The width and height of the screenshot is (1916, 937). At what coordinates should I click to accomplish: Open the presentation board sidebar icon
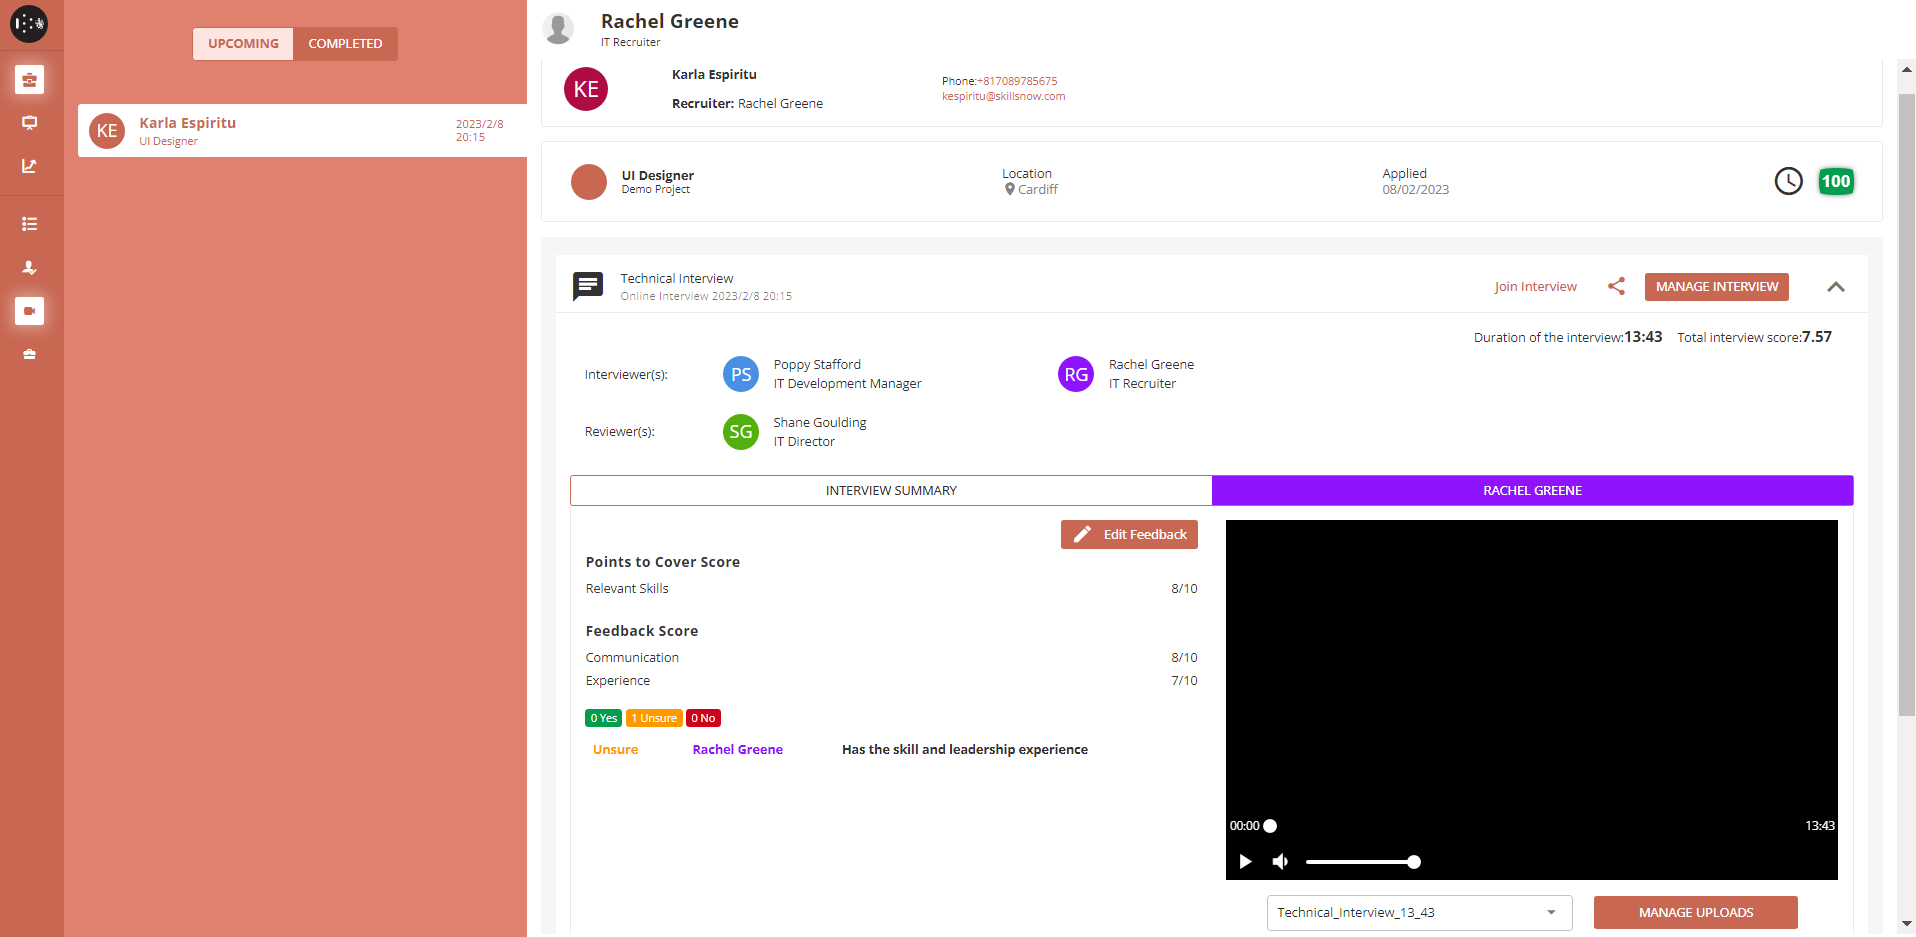tap(29, 123)
